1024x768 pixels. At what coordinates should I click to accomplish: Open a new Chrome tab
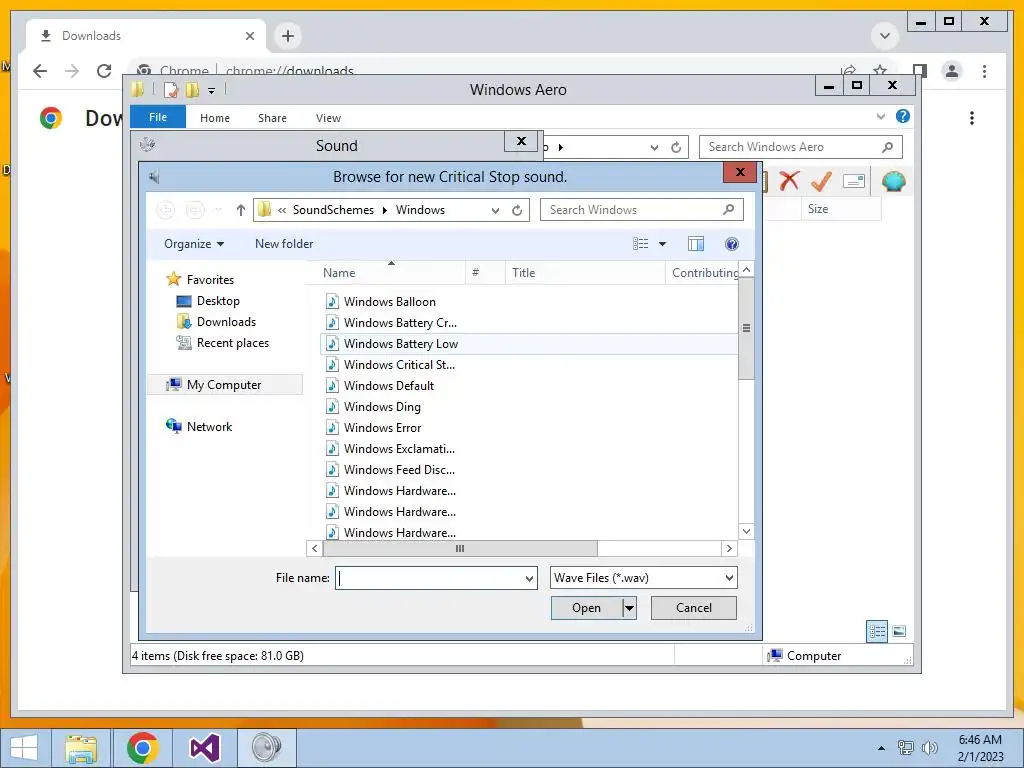pos(288,36)
